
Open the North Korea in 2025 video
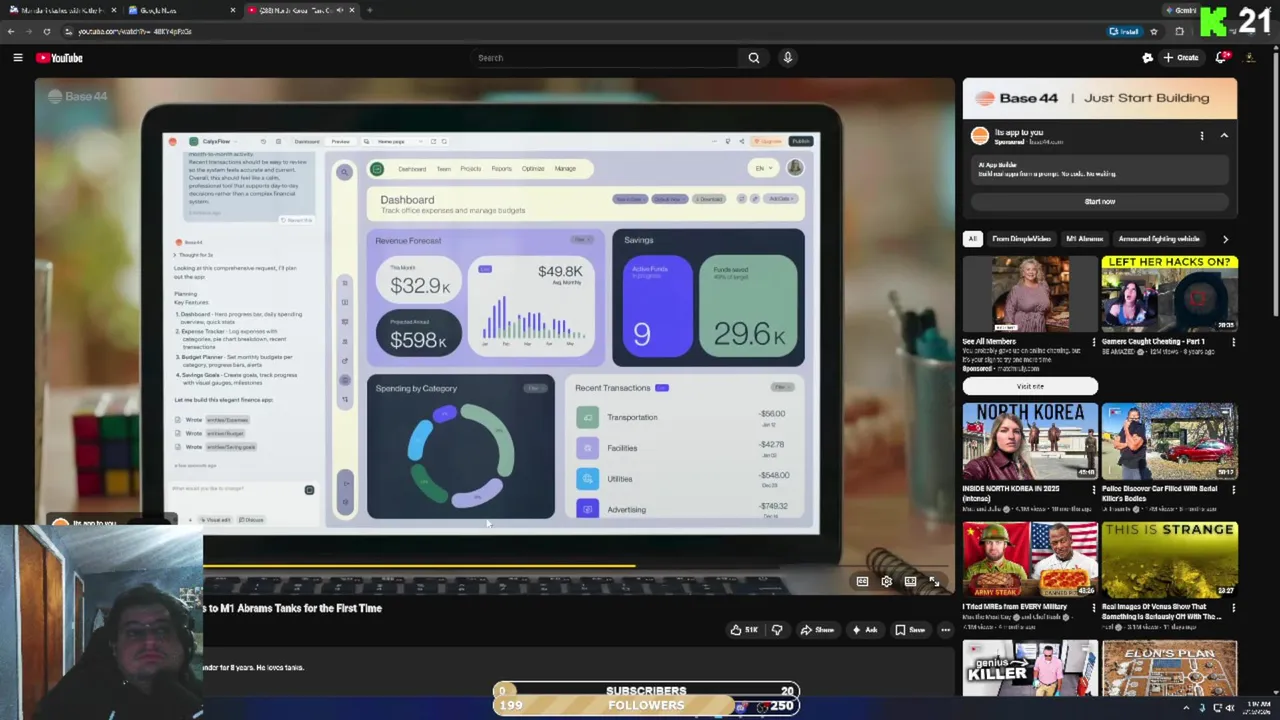1030,441
